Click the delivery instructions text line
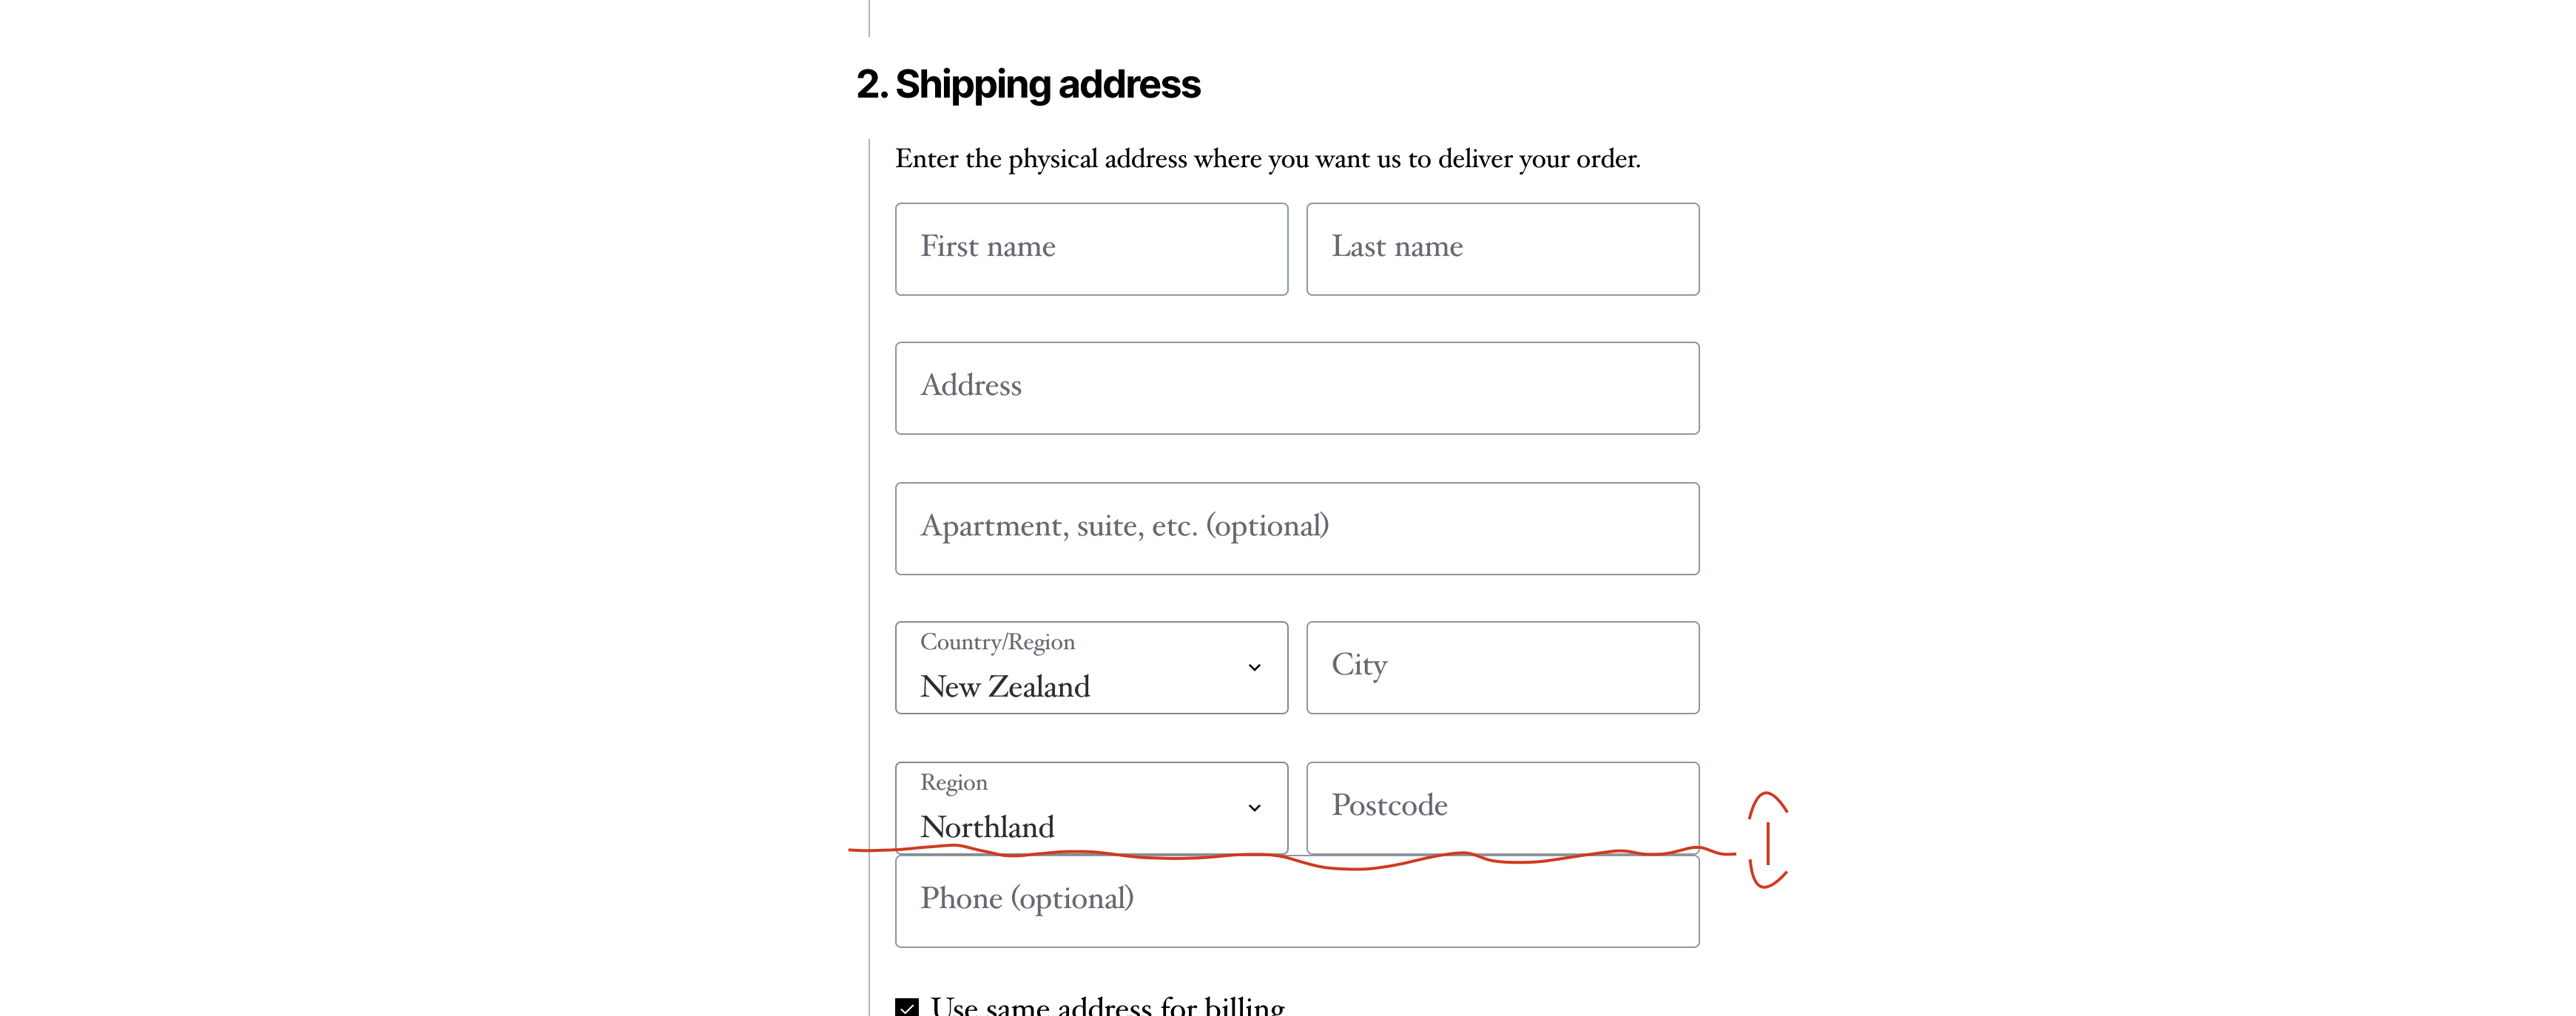 pyautogui.click(x=1267, y=158)
